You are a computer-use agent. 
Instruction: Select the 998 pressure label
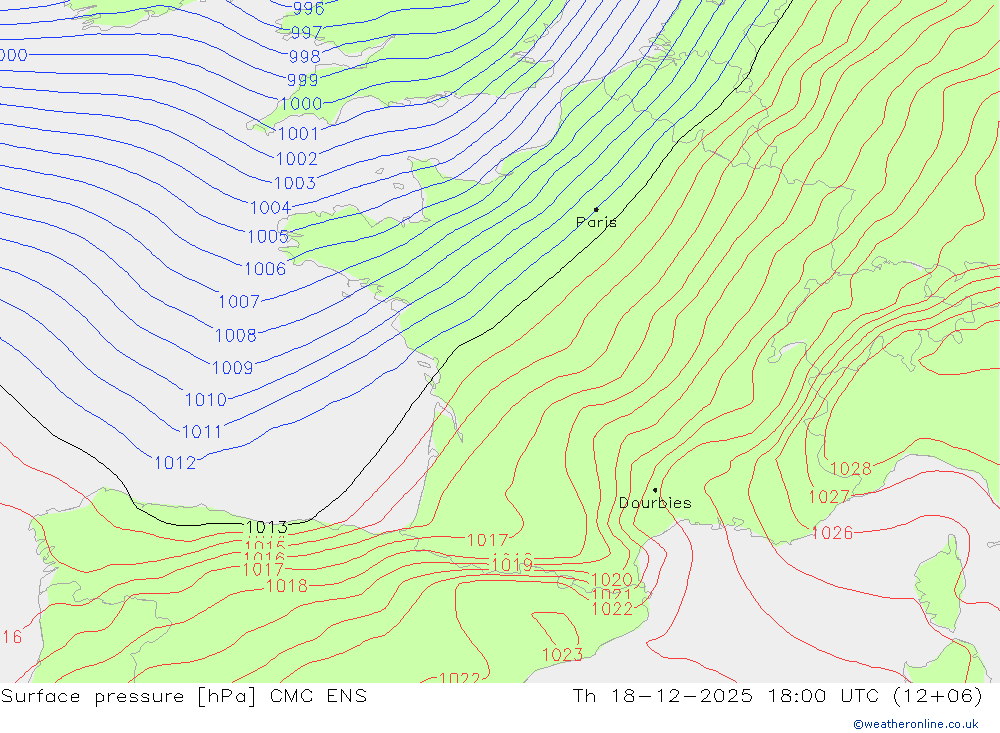305,57
